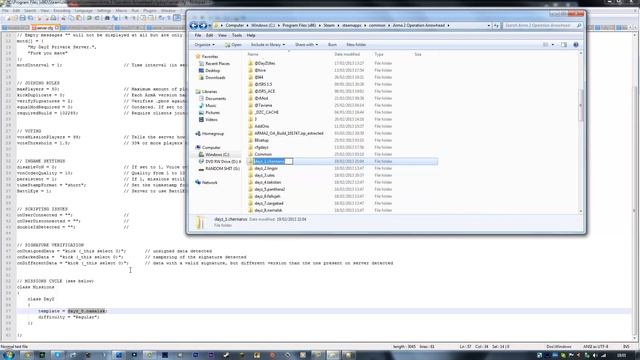Open the Include in library dropdown

tap(268, 44)
